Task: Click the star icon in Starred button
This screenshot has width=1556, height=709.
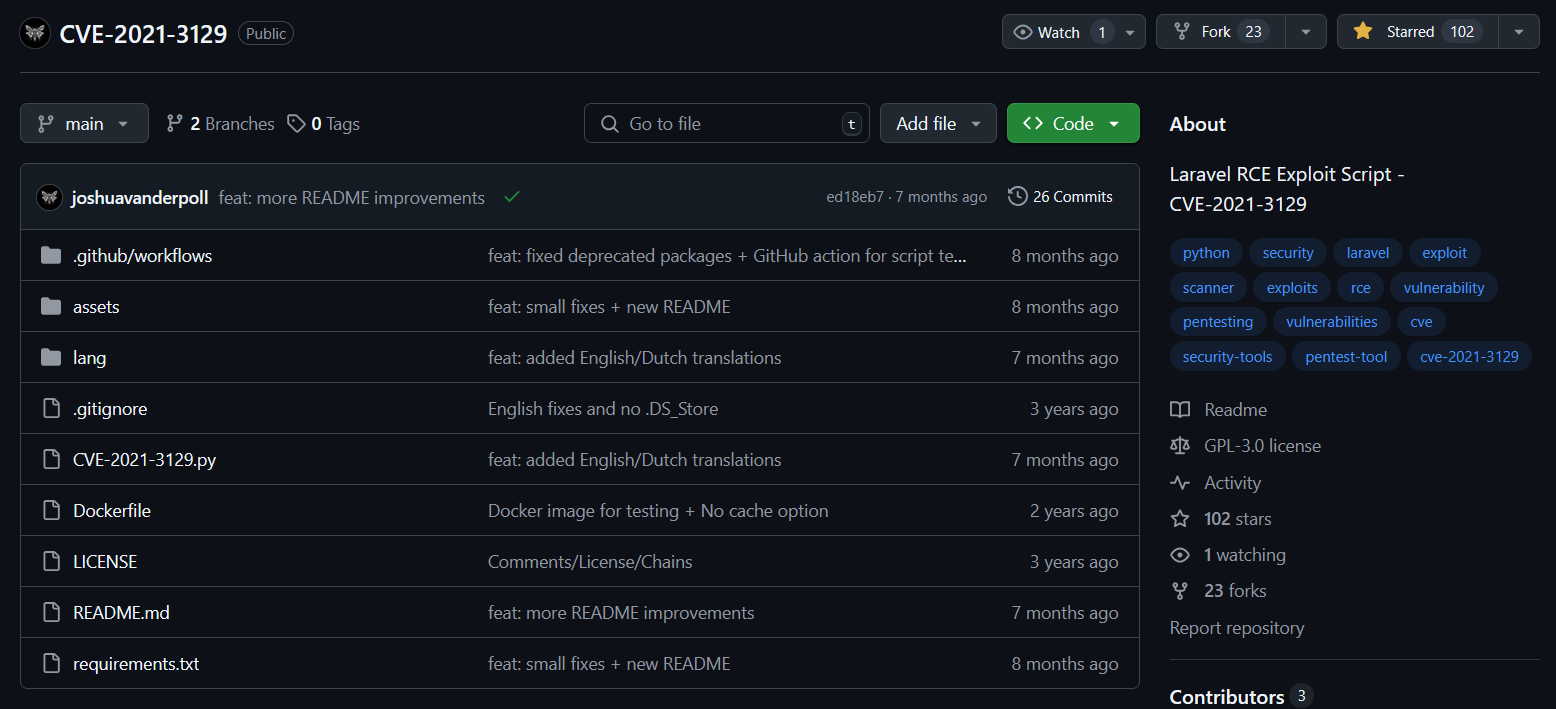Action: click(x=1363, y=32)
